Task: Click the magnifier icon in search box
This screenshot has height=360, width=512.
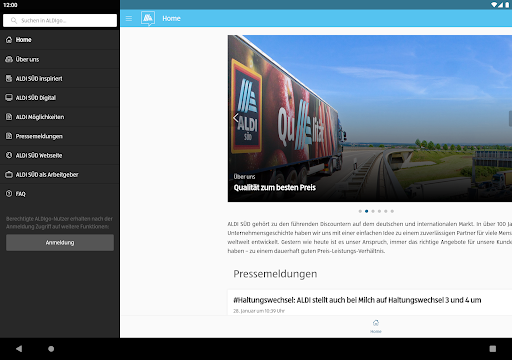Action: pyautogui.click(x=14, y=21)
